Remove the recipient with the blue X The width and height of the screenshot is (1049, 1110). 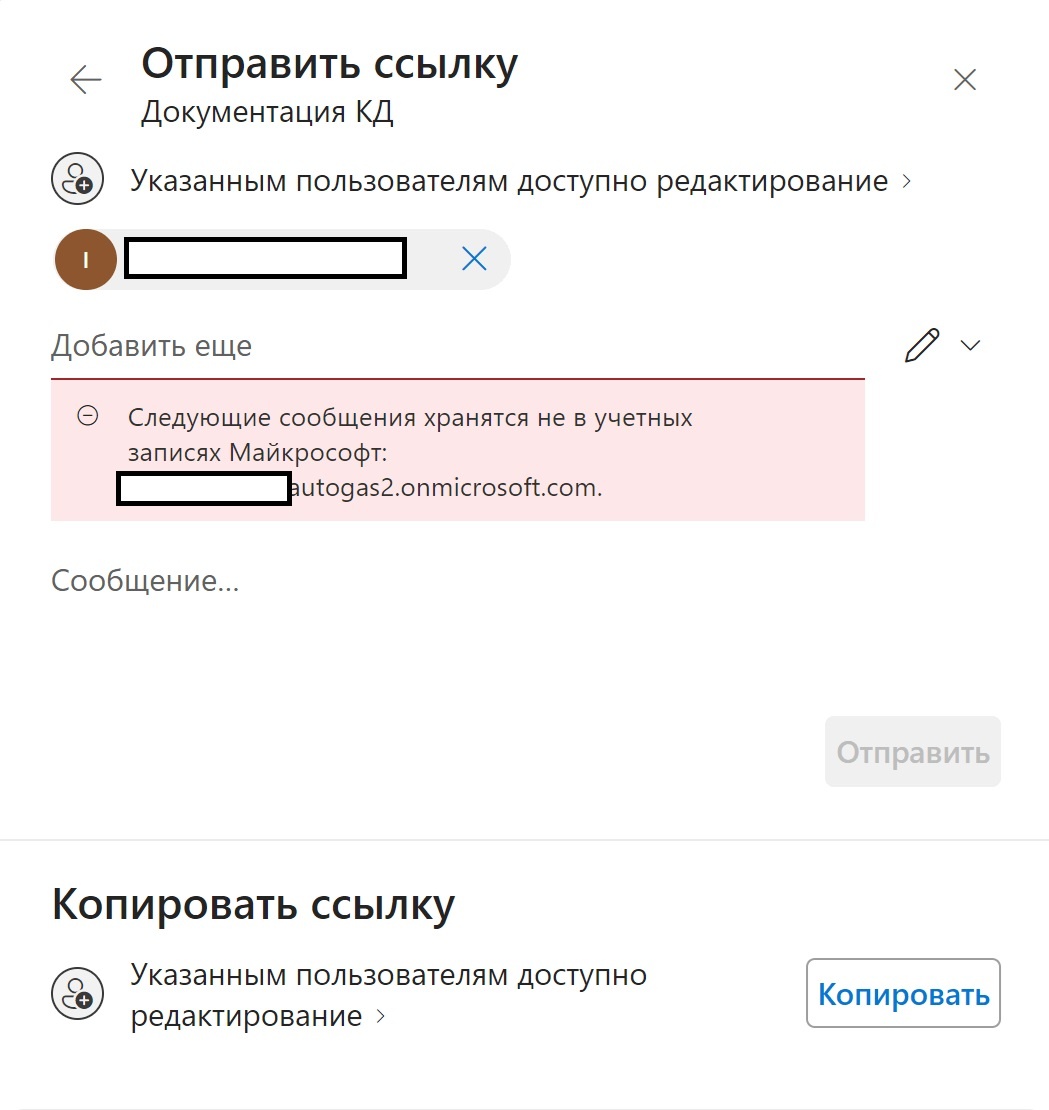[x=474, y=259]
